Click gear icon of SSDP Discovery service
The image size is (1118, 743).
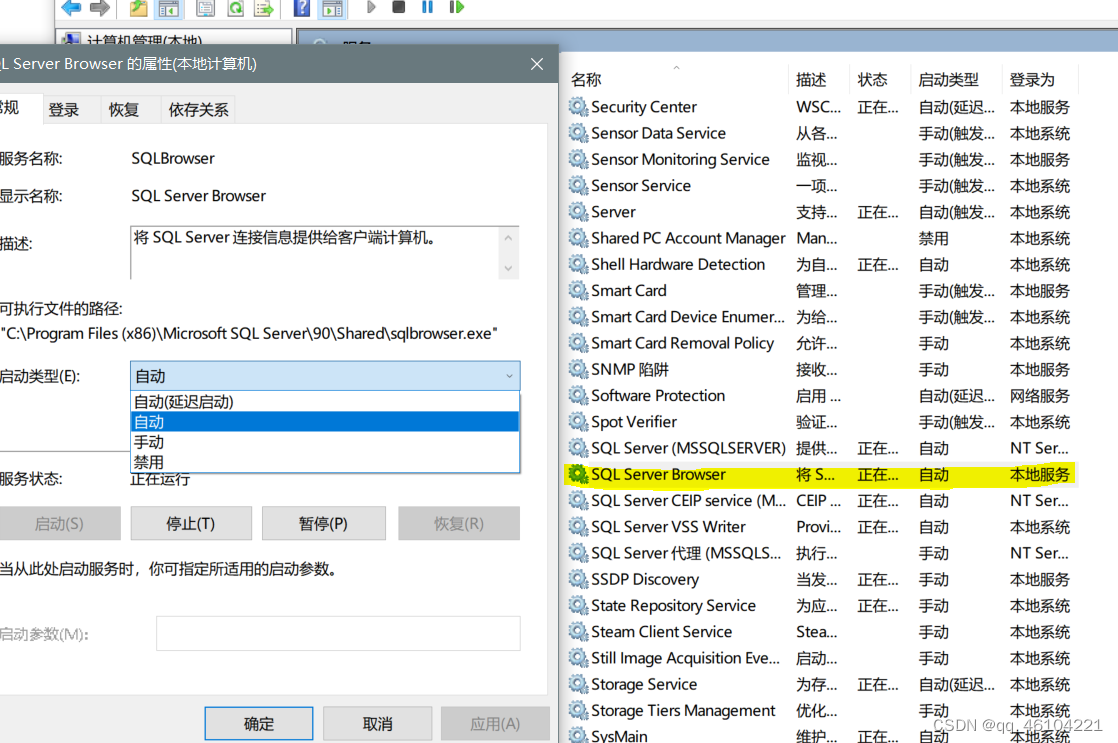[578, 580]
